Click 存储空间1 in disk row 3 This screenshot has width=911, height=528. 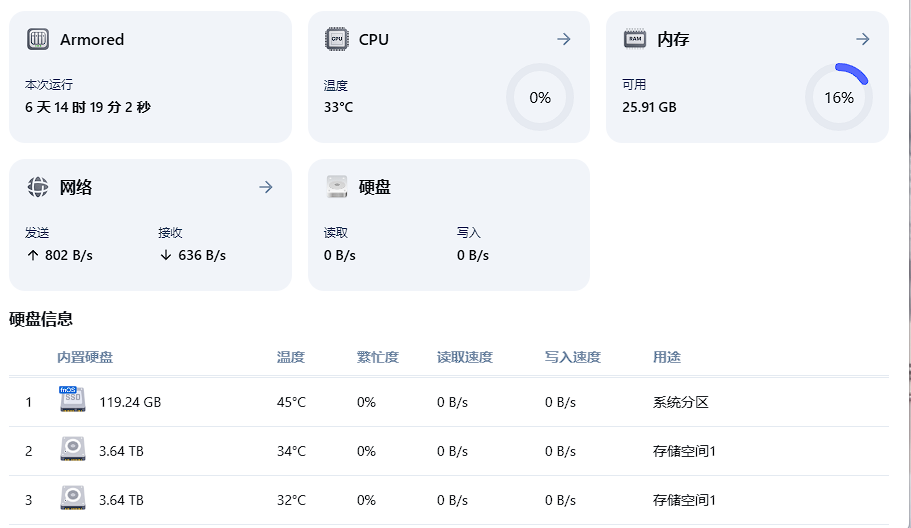pyautogui.click(x=684, y=500)
